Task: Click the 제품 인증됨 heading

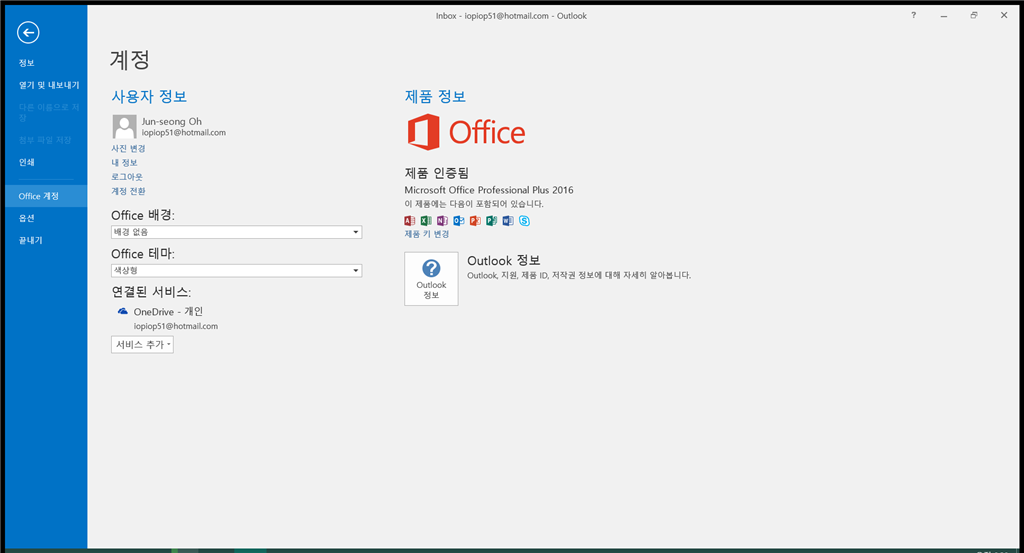Action: [437, 173]
